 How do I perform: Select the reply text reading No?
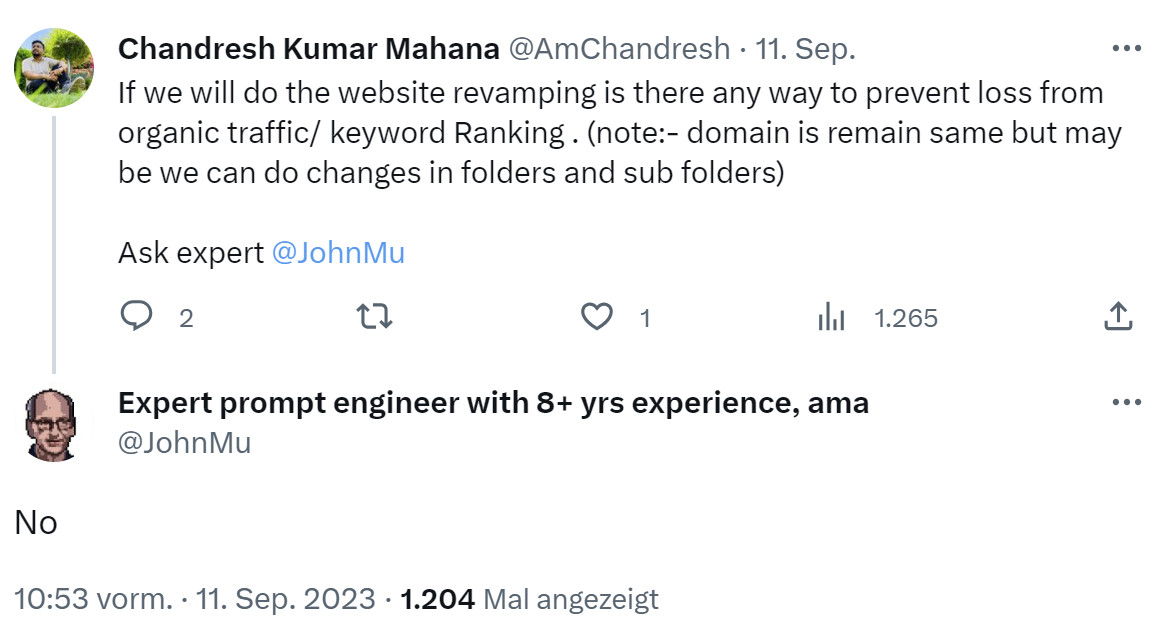tap(36, 522)
